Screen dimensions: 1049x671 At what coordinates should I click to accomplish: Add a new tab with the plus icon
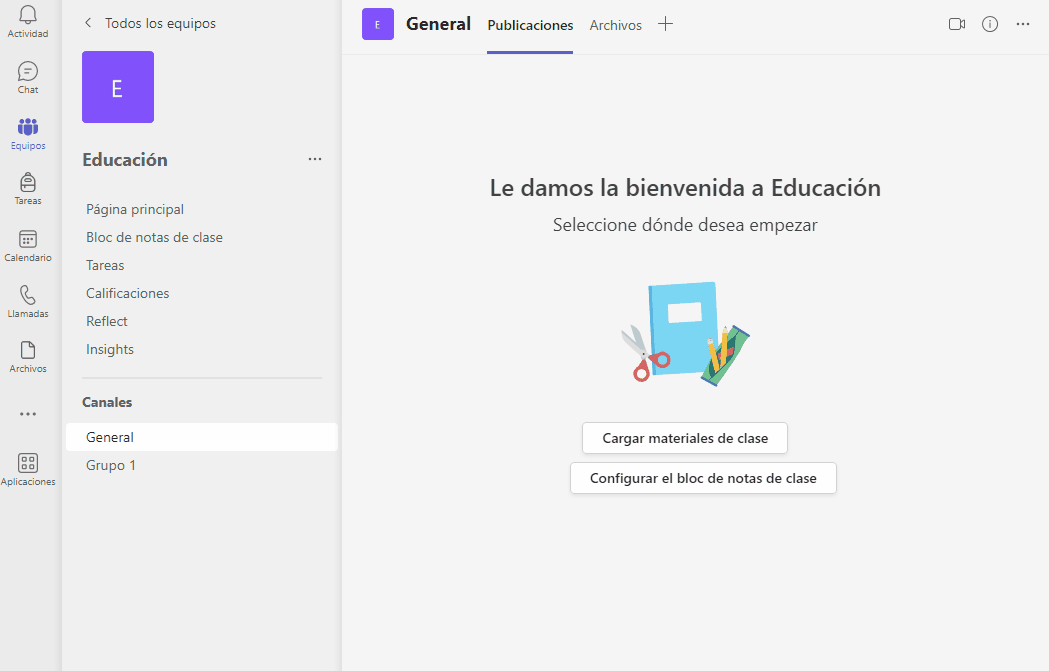[x=665, y=24]
